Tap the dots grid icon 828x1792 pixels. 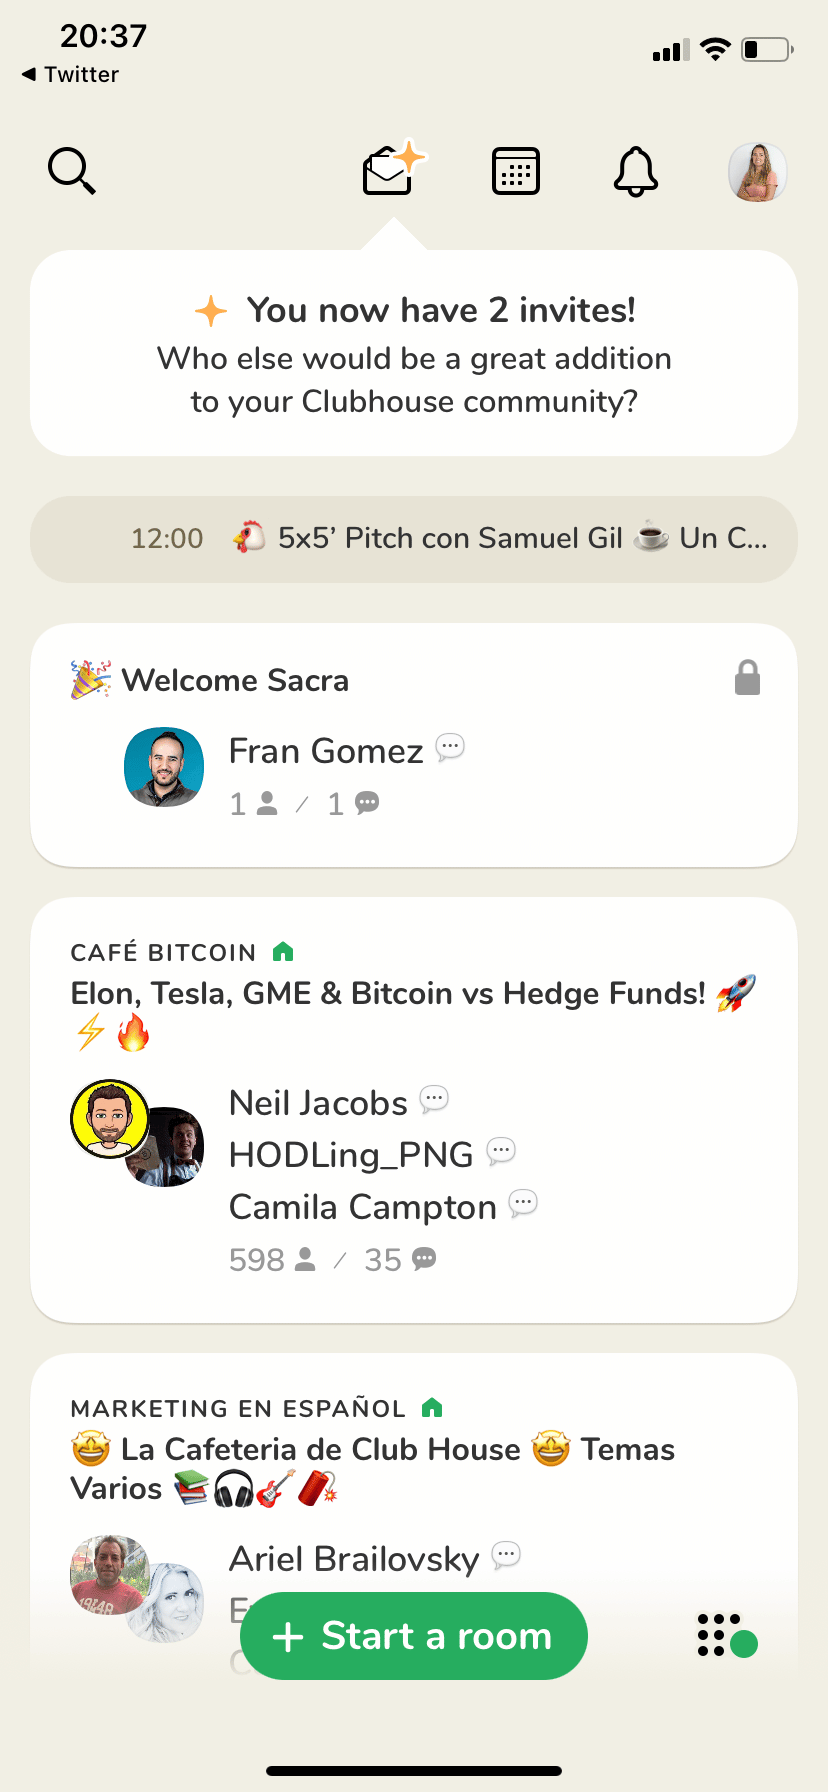[726, 1636]
